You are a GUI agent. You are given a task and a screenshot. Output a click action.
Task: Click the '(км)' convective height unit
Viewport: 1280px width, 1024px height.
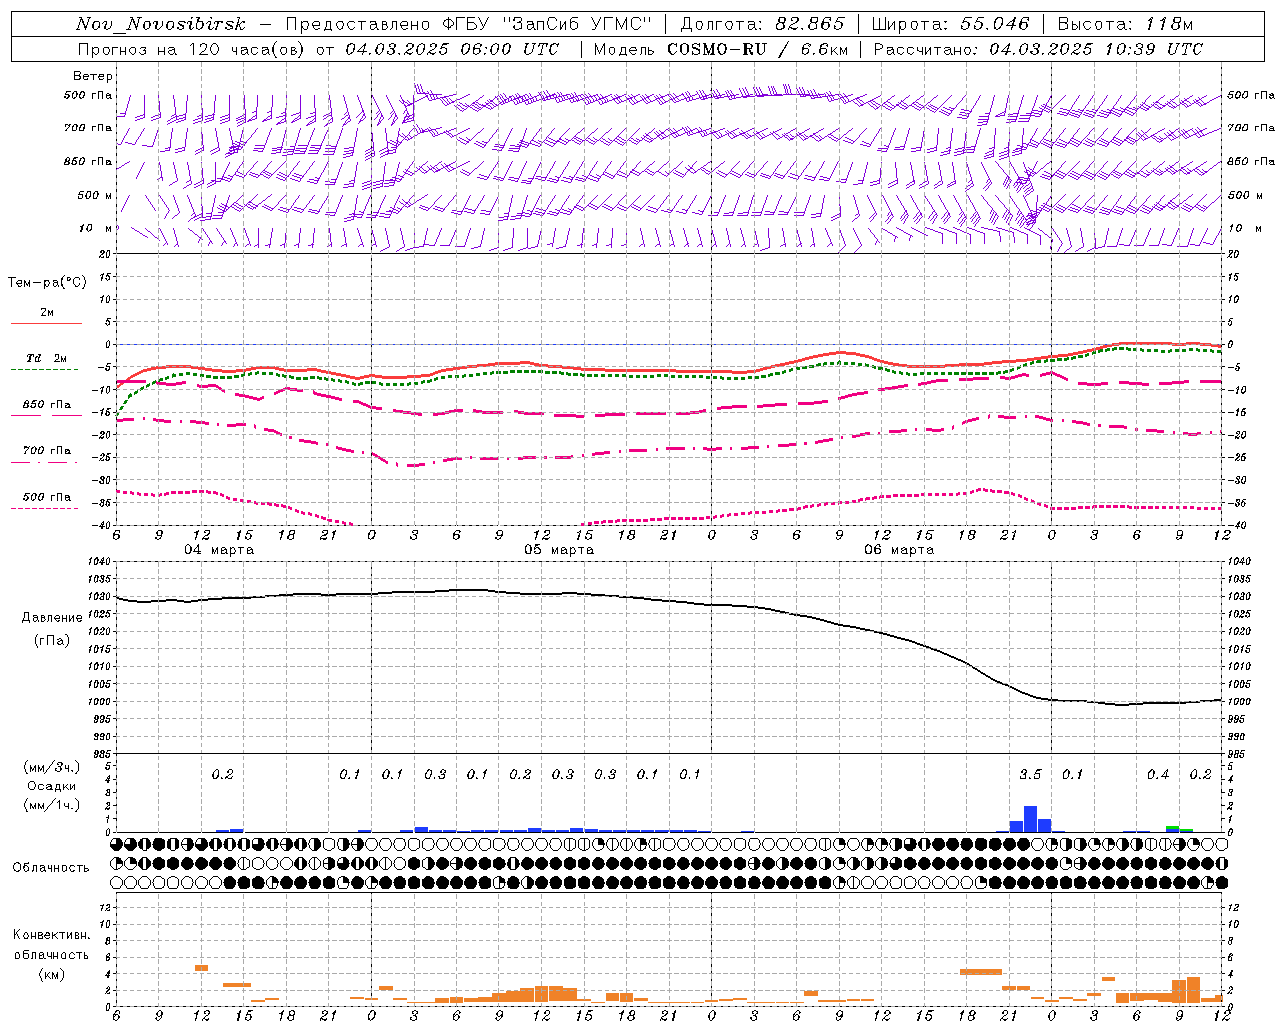(51, 973)
